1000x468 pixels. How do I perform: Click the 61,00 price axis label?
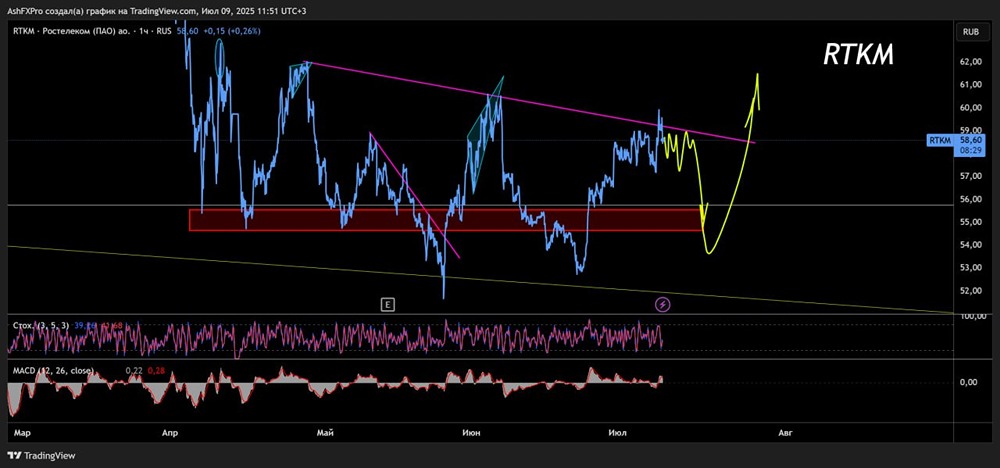969,85
